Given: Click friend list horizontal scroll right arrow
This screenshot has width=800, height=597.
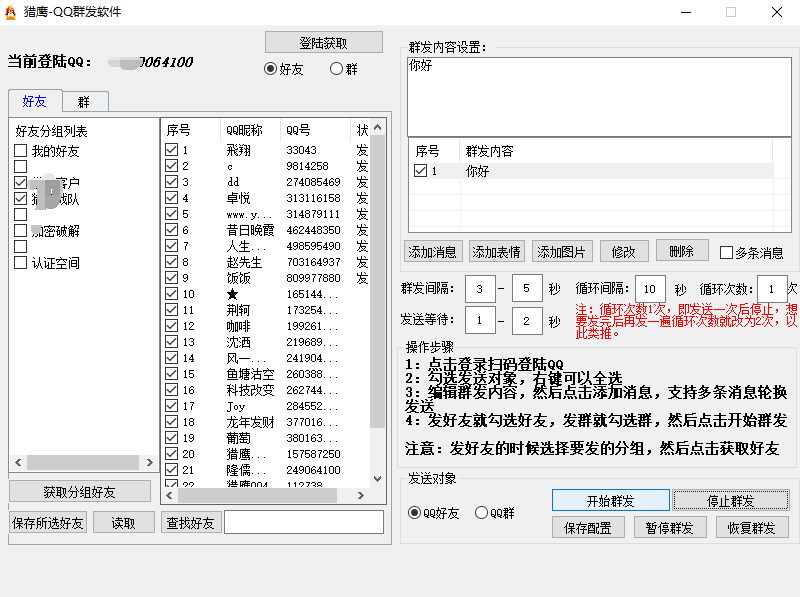Looking at the screenshot, I should (x=361, y=495).
